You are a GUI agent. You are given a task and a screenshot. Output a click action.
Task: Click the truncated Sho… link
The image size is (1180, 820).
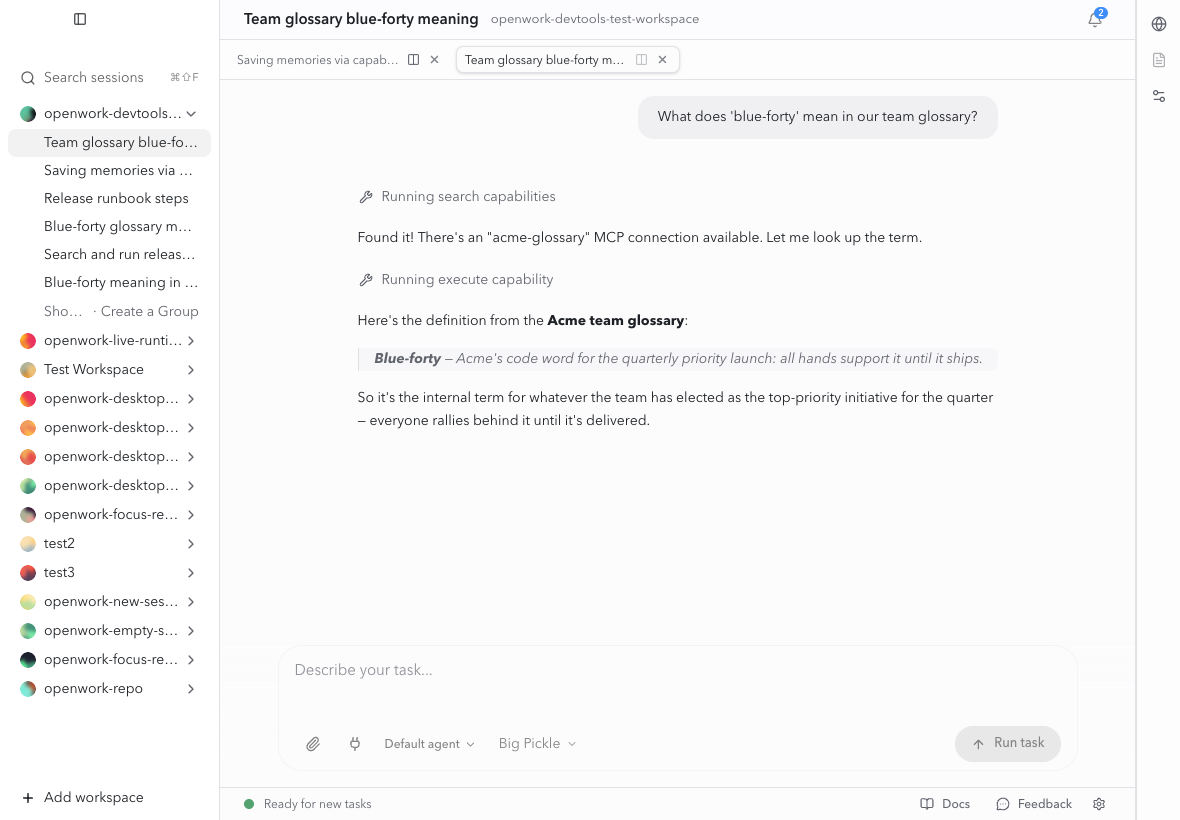(x=62, y=311)
